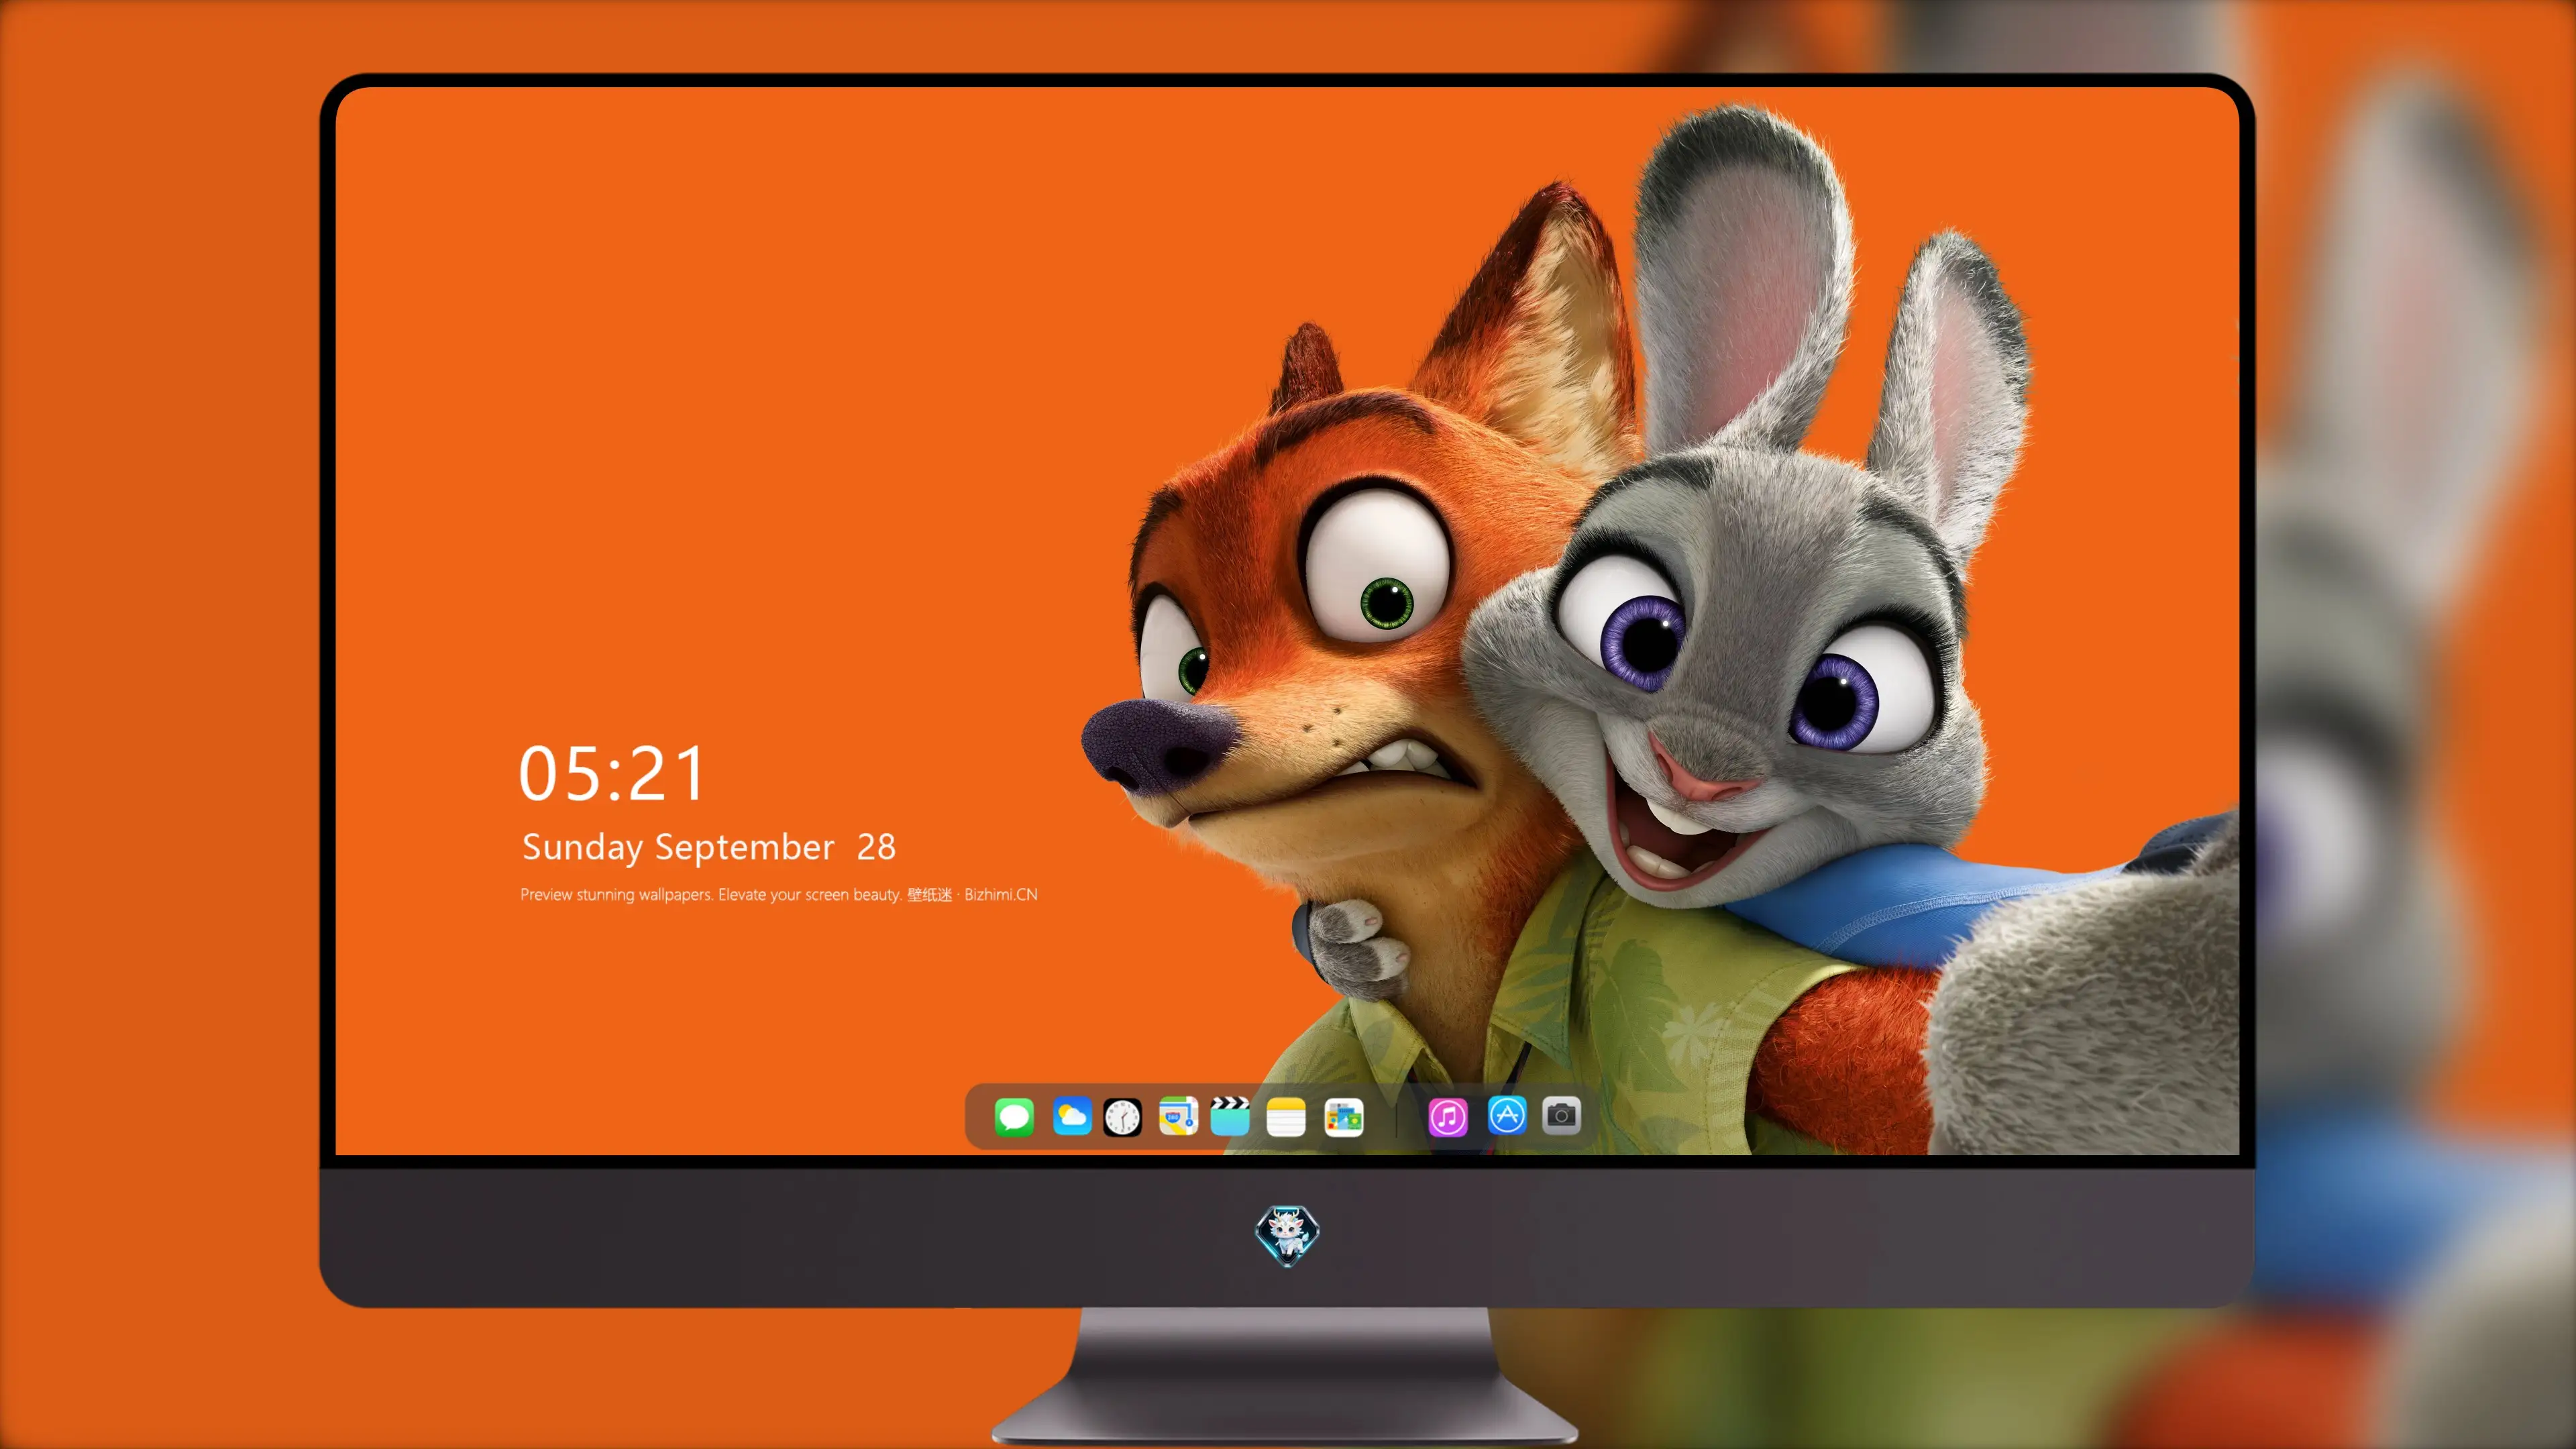The height and width of the screenshot is (1449, 2576).
Task: Open the blue App Store icon
Action: pos(1507,1115)
